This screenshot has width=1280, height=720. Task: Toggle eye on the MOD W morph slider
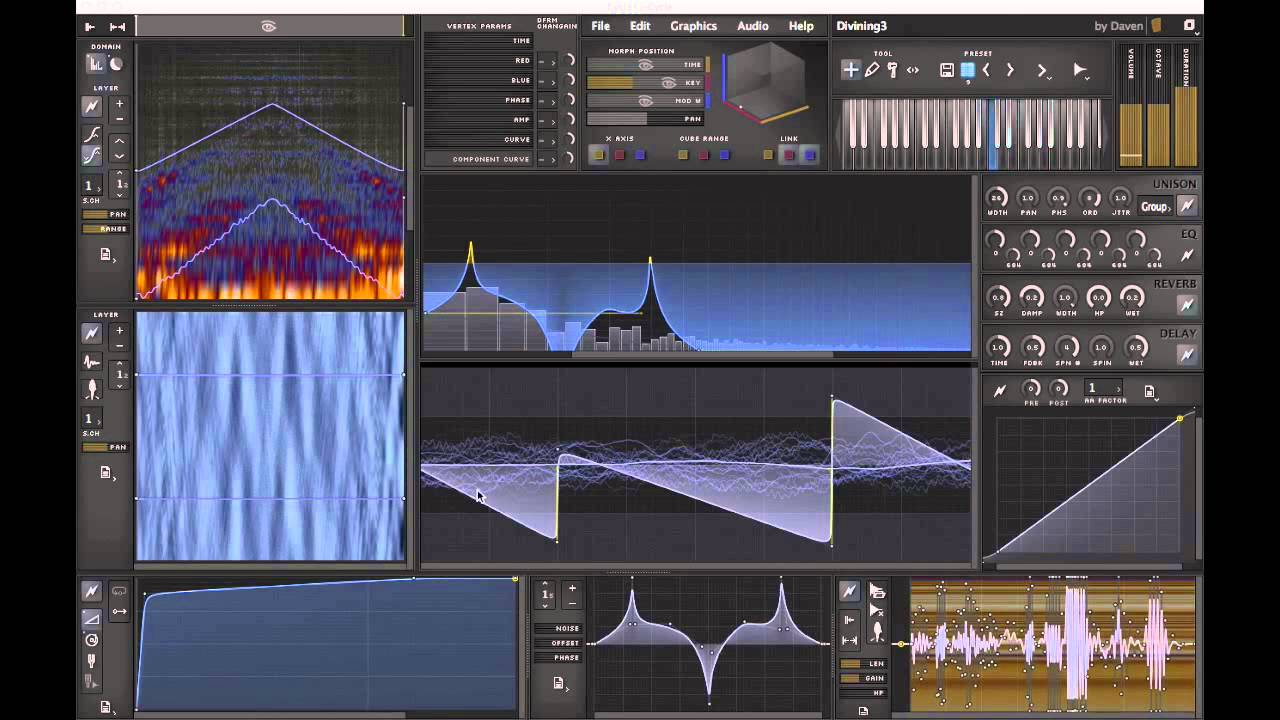[x=645, y=101]
